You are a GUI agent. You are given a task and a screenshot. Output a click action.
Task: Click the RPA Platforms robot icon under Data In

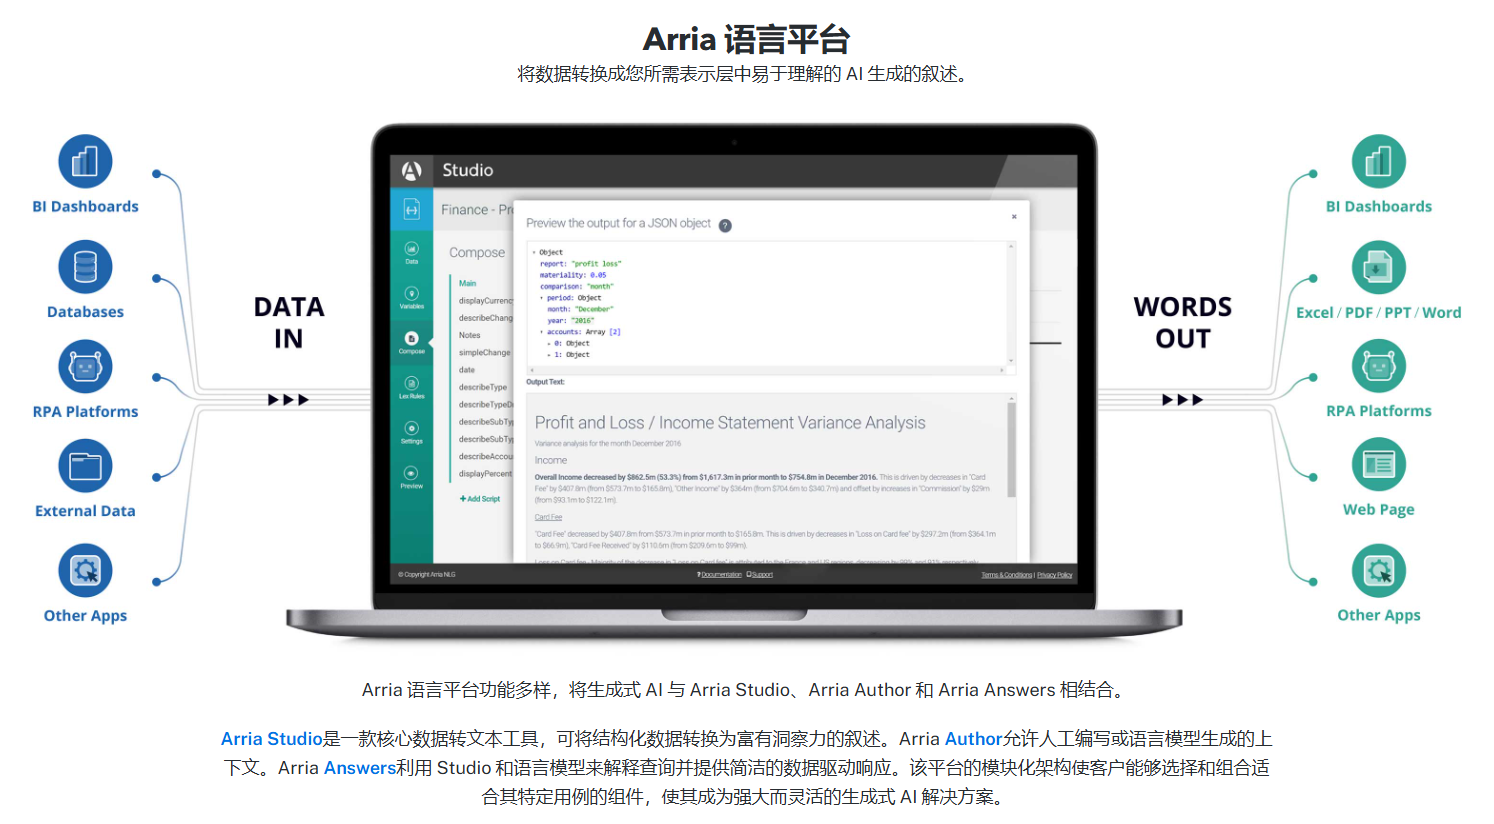[85, 366]
